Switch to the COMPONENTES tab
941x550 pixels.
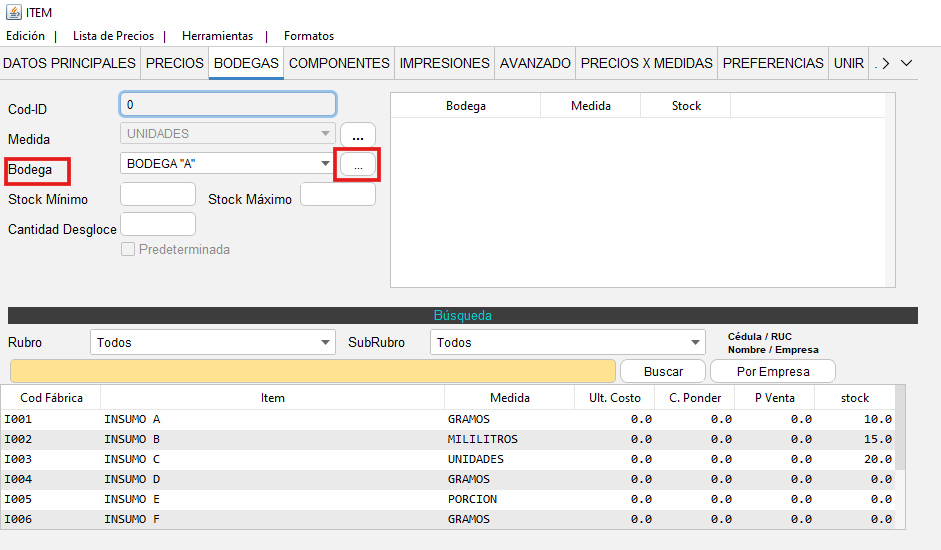(x=339, y=63)
